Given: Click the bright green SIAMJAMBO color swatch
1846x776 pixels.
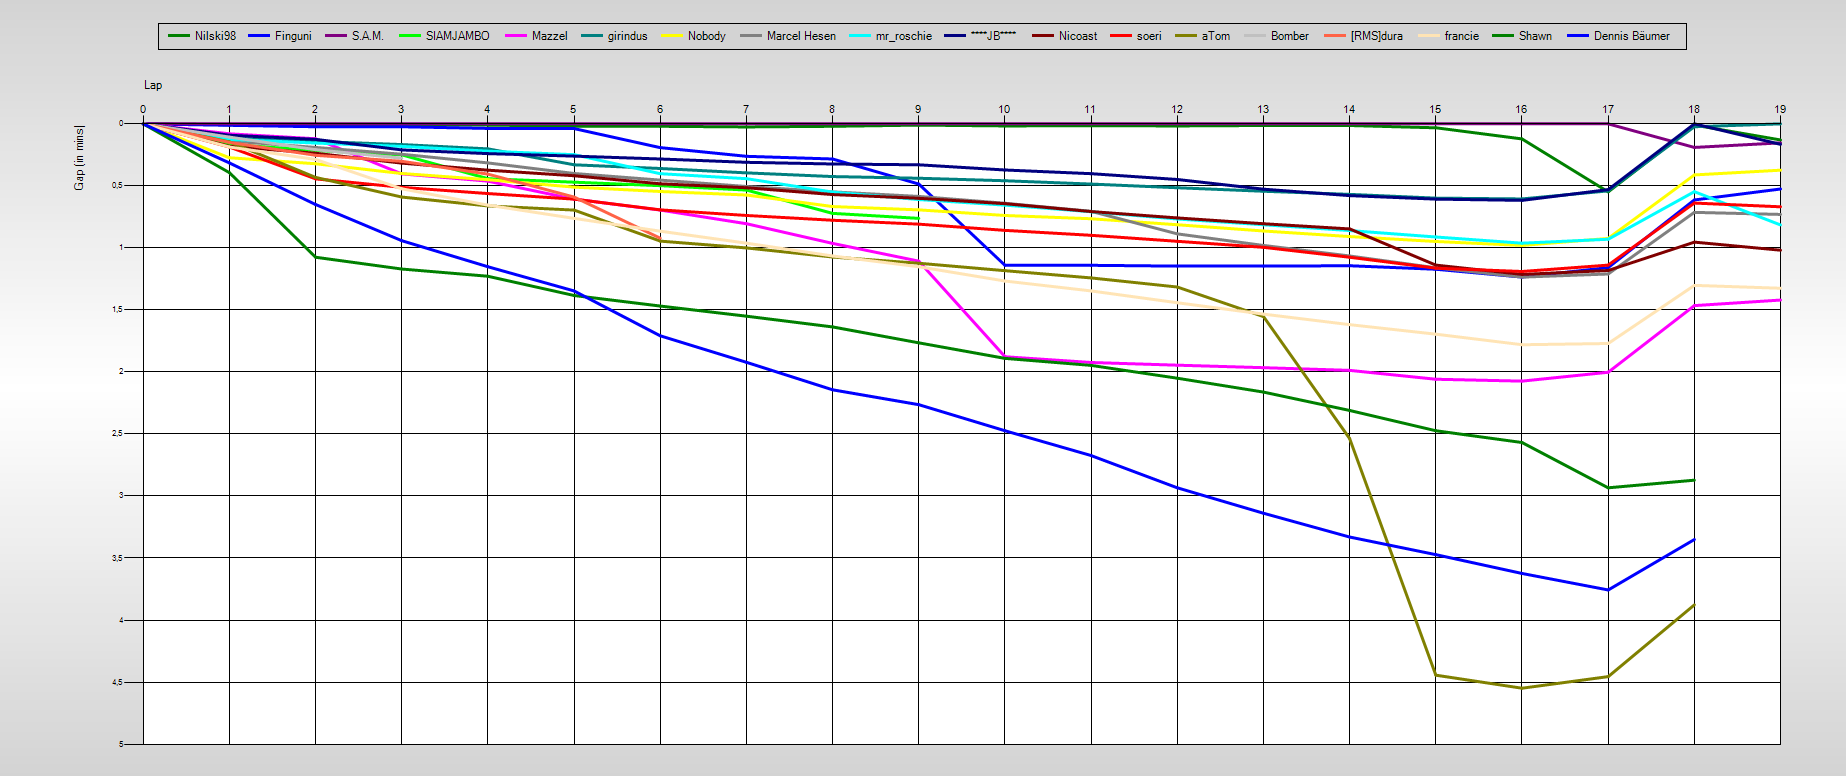Looking at the screenshot, I should tap(410, 36).
